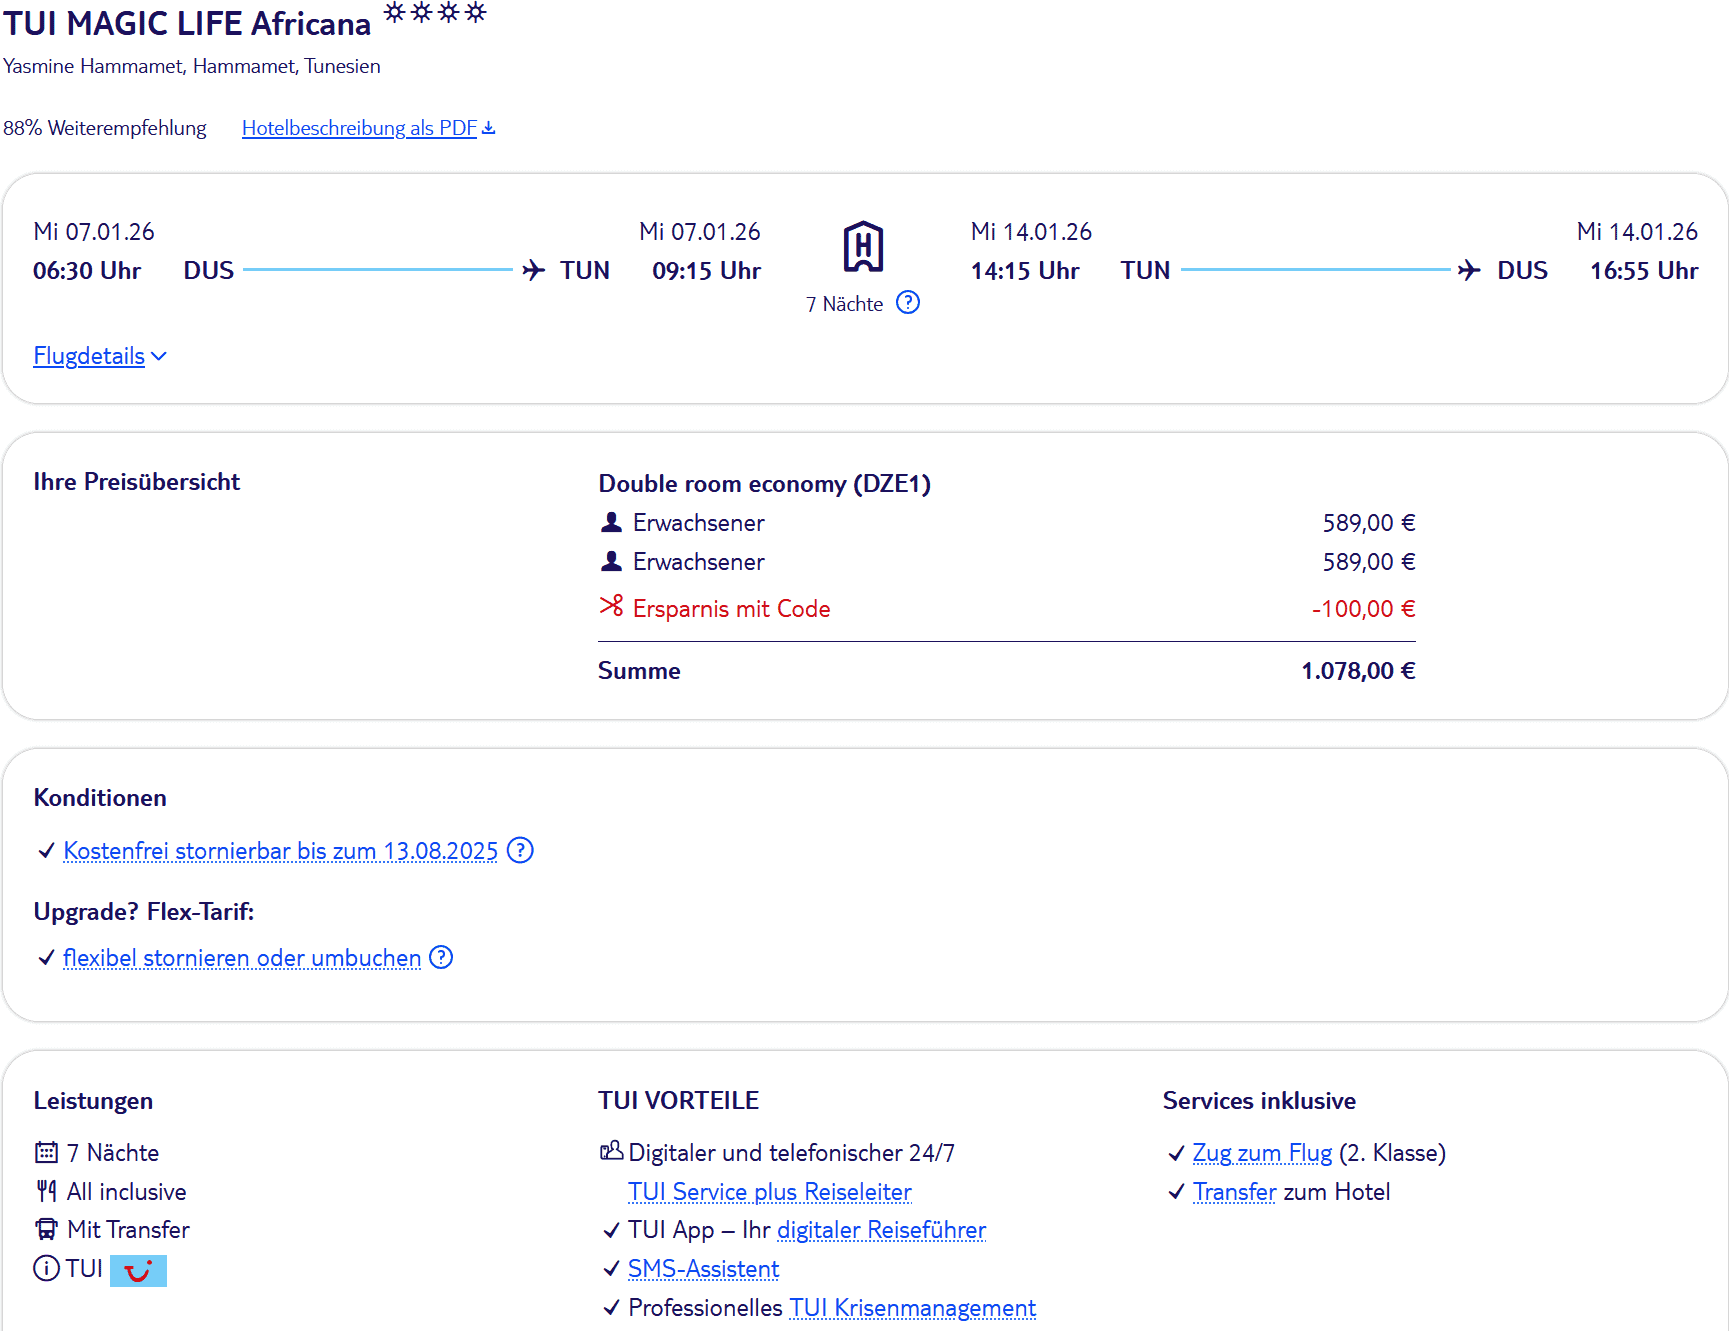Open the Transfer zum Hotel link
The height and width of the screenshot is (1331, 1729).
point(1234,1192)
